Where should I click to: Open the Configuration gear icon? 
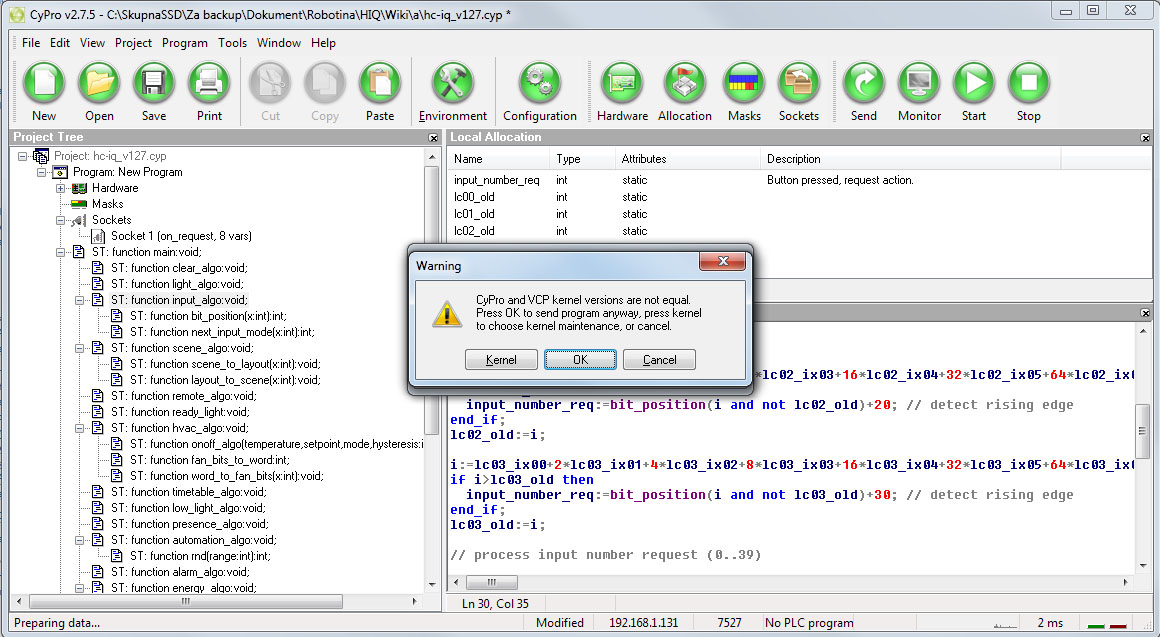(540, 82)
